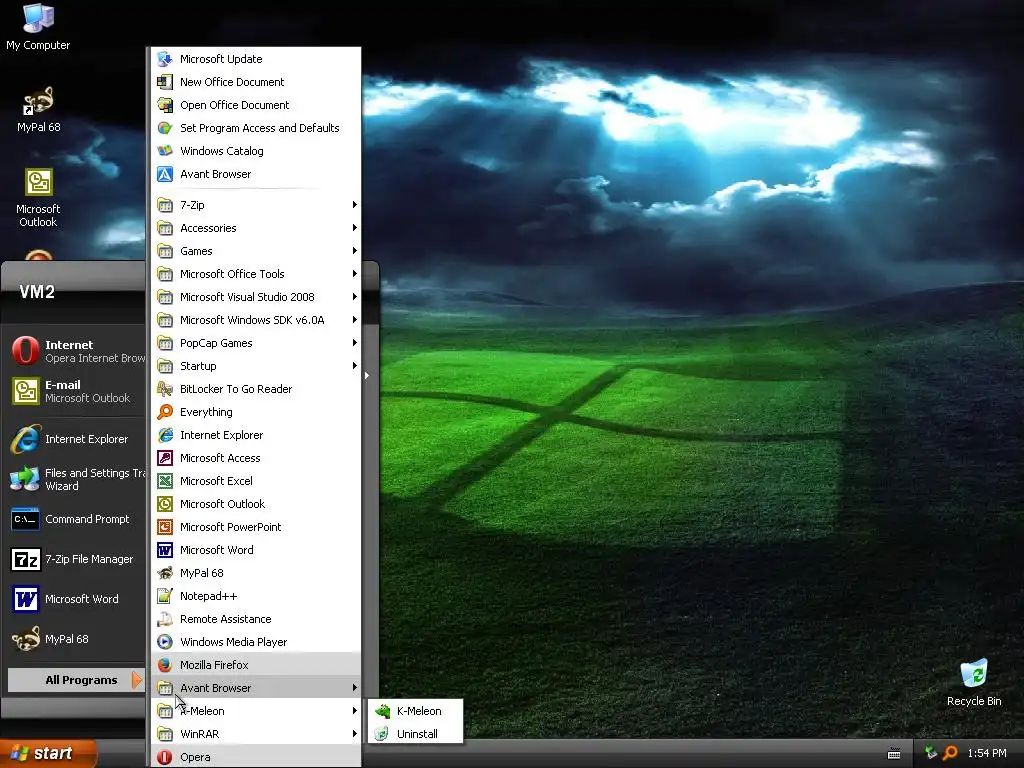
Task: Expand the Startup folder submenu arrow
Action: 355,366
